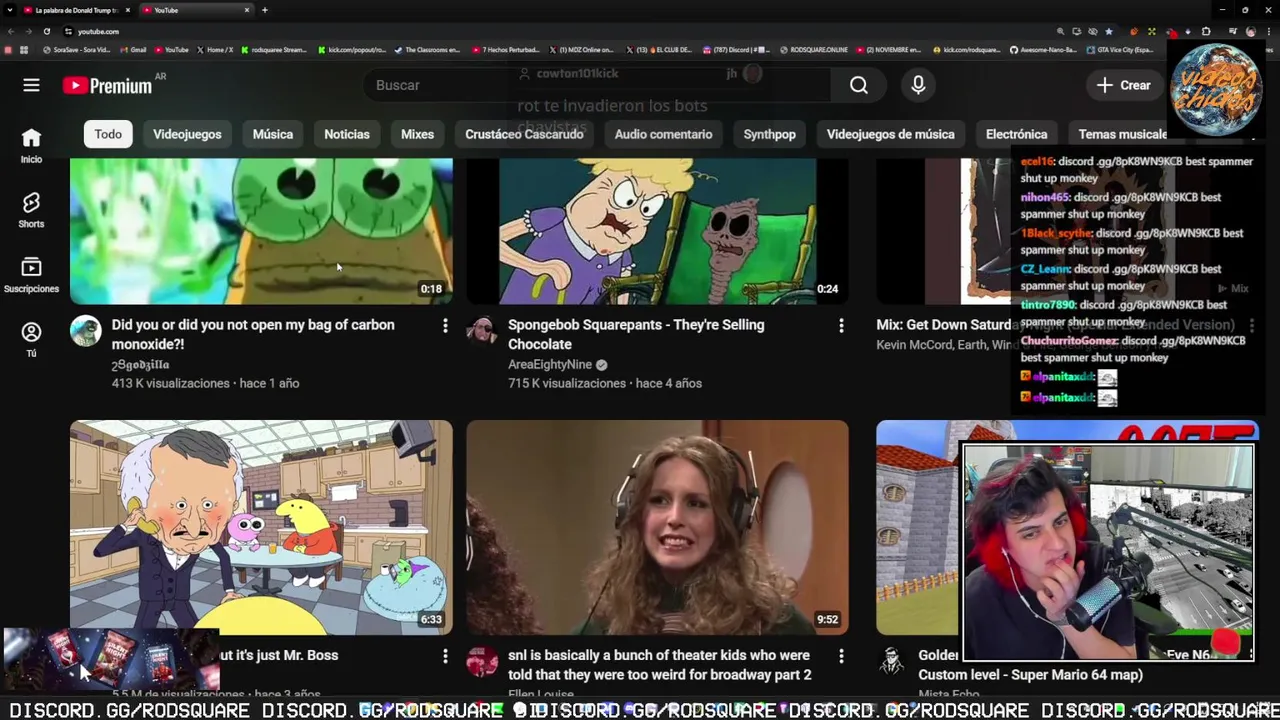Open more options for Spongebob Chocolate video
Image resolution: width=1280 pixels, height=720 pixels.
pyautogui.click(x=841, y=326)
